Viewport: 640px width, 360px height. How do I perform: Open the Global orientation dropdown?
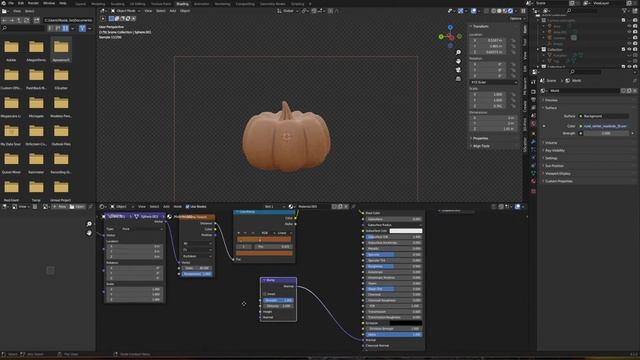pos(288,11)
